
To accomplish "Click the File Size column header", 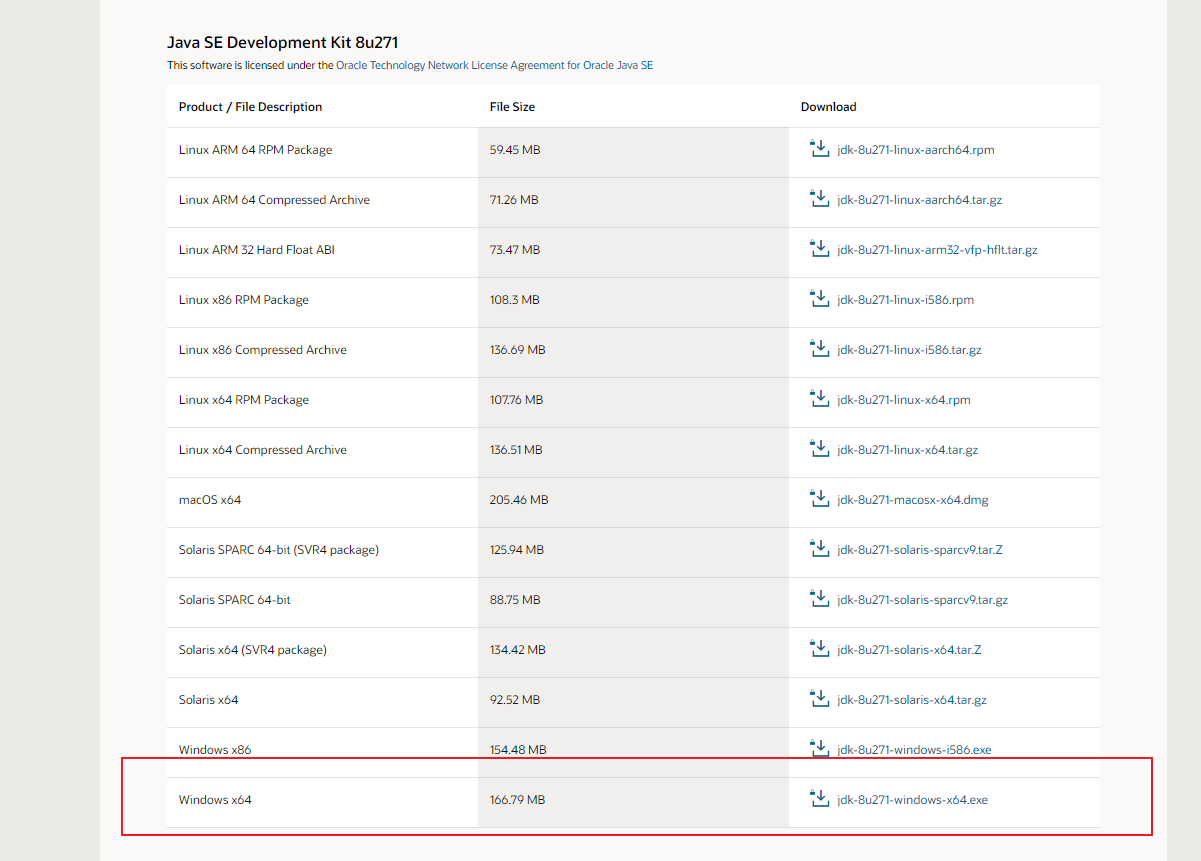I will pyautogui.click(x=512, y=107).
